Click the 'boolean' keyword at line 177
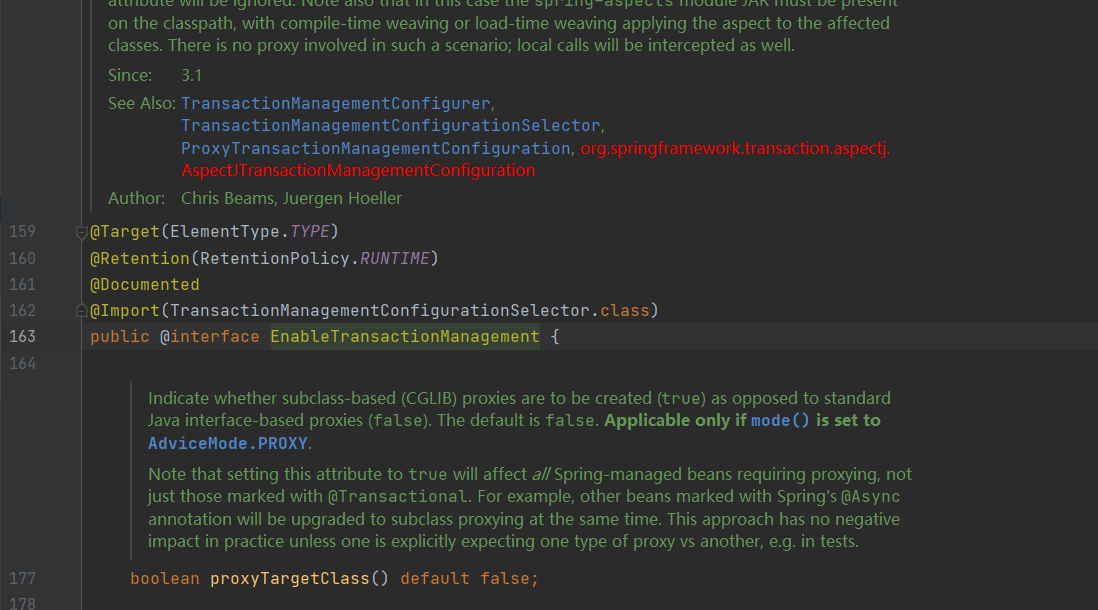This screenshot has height=610, width=1098. click(165, 578)
